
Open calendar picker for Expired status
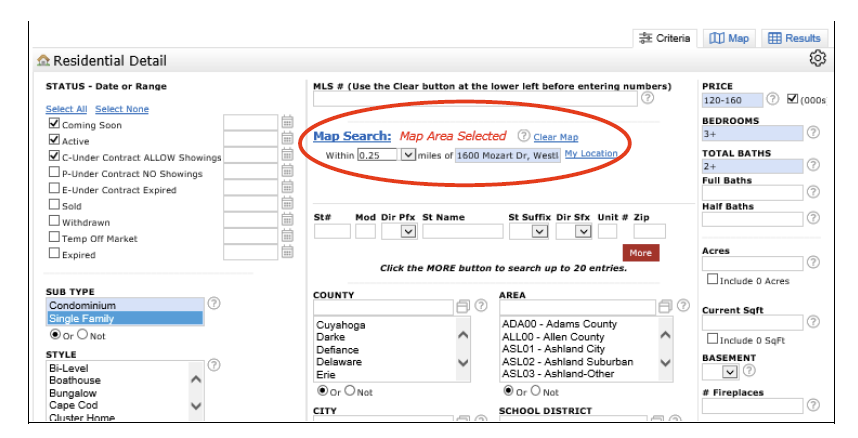[287, 252]
